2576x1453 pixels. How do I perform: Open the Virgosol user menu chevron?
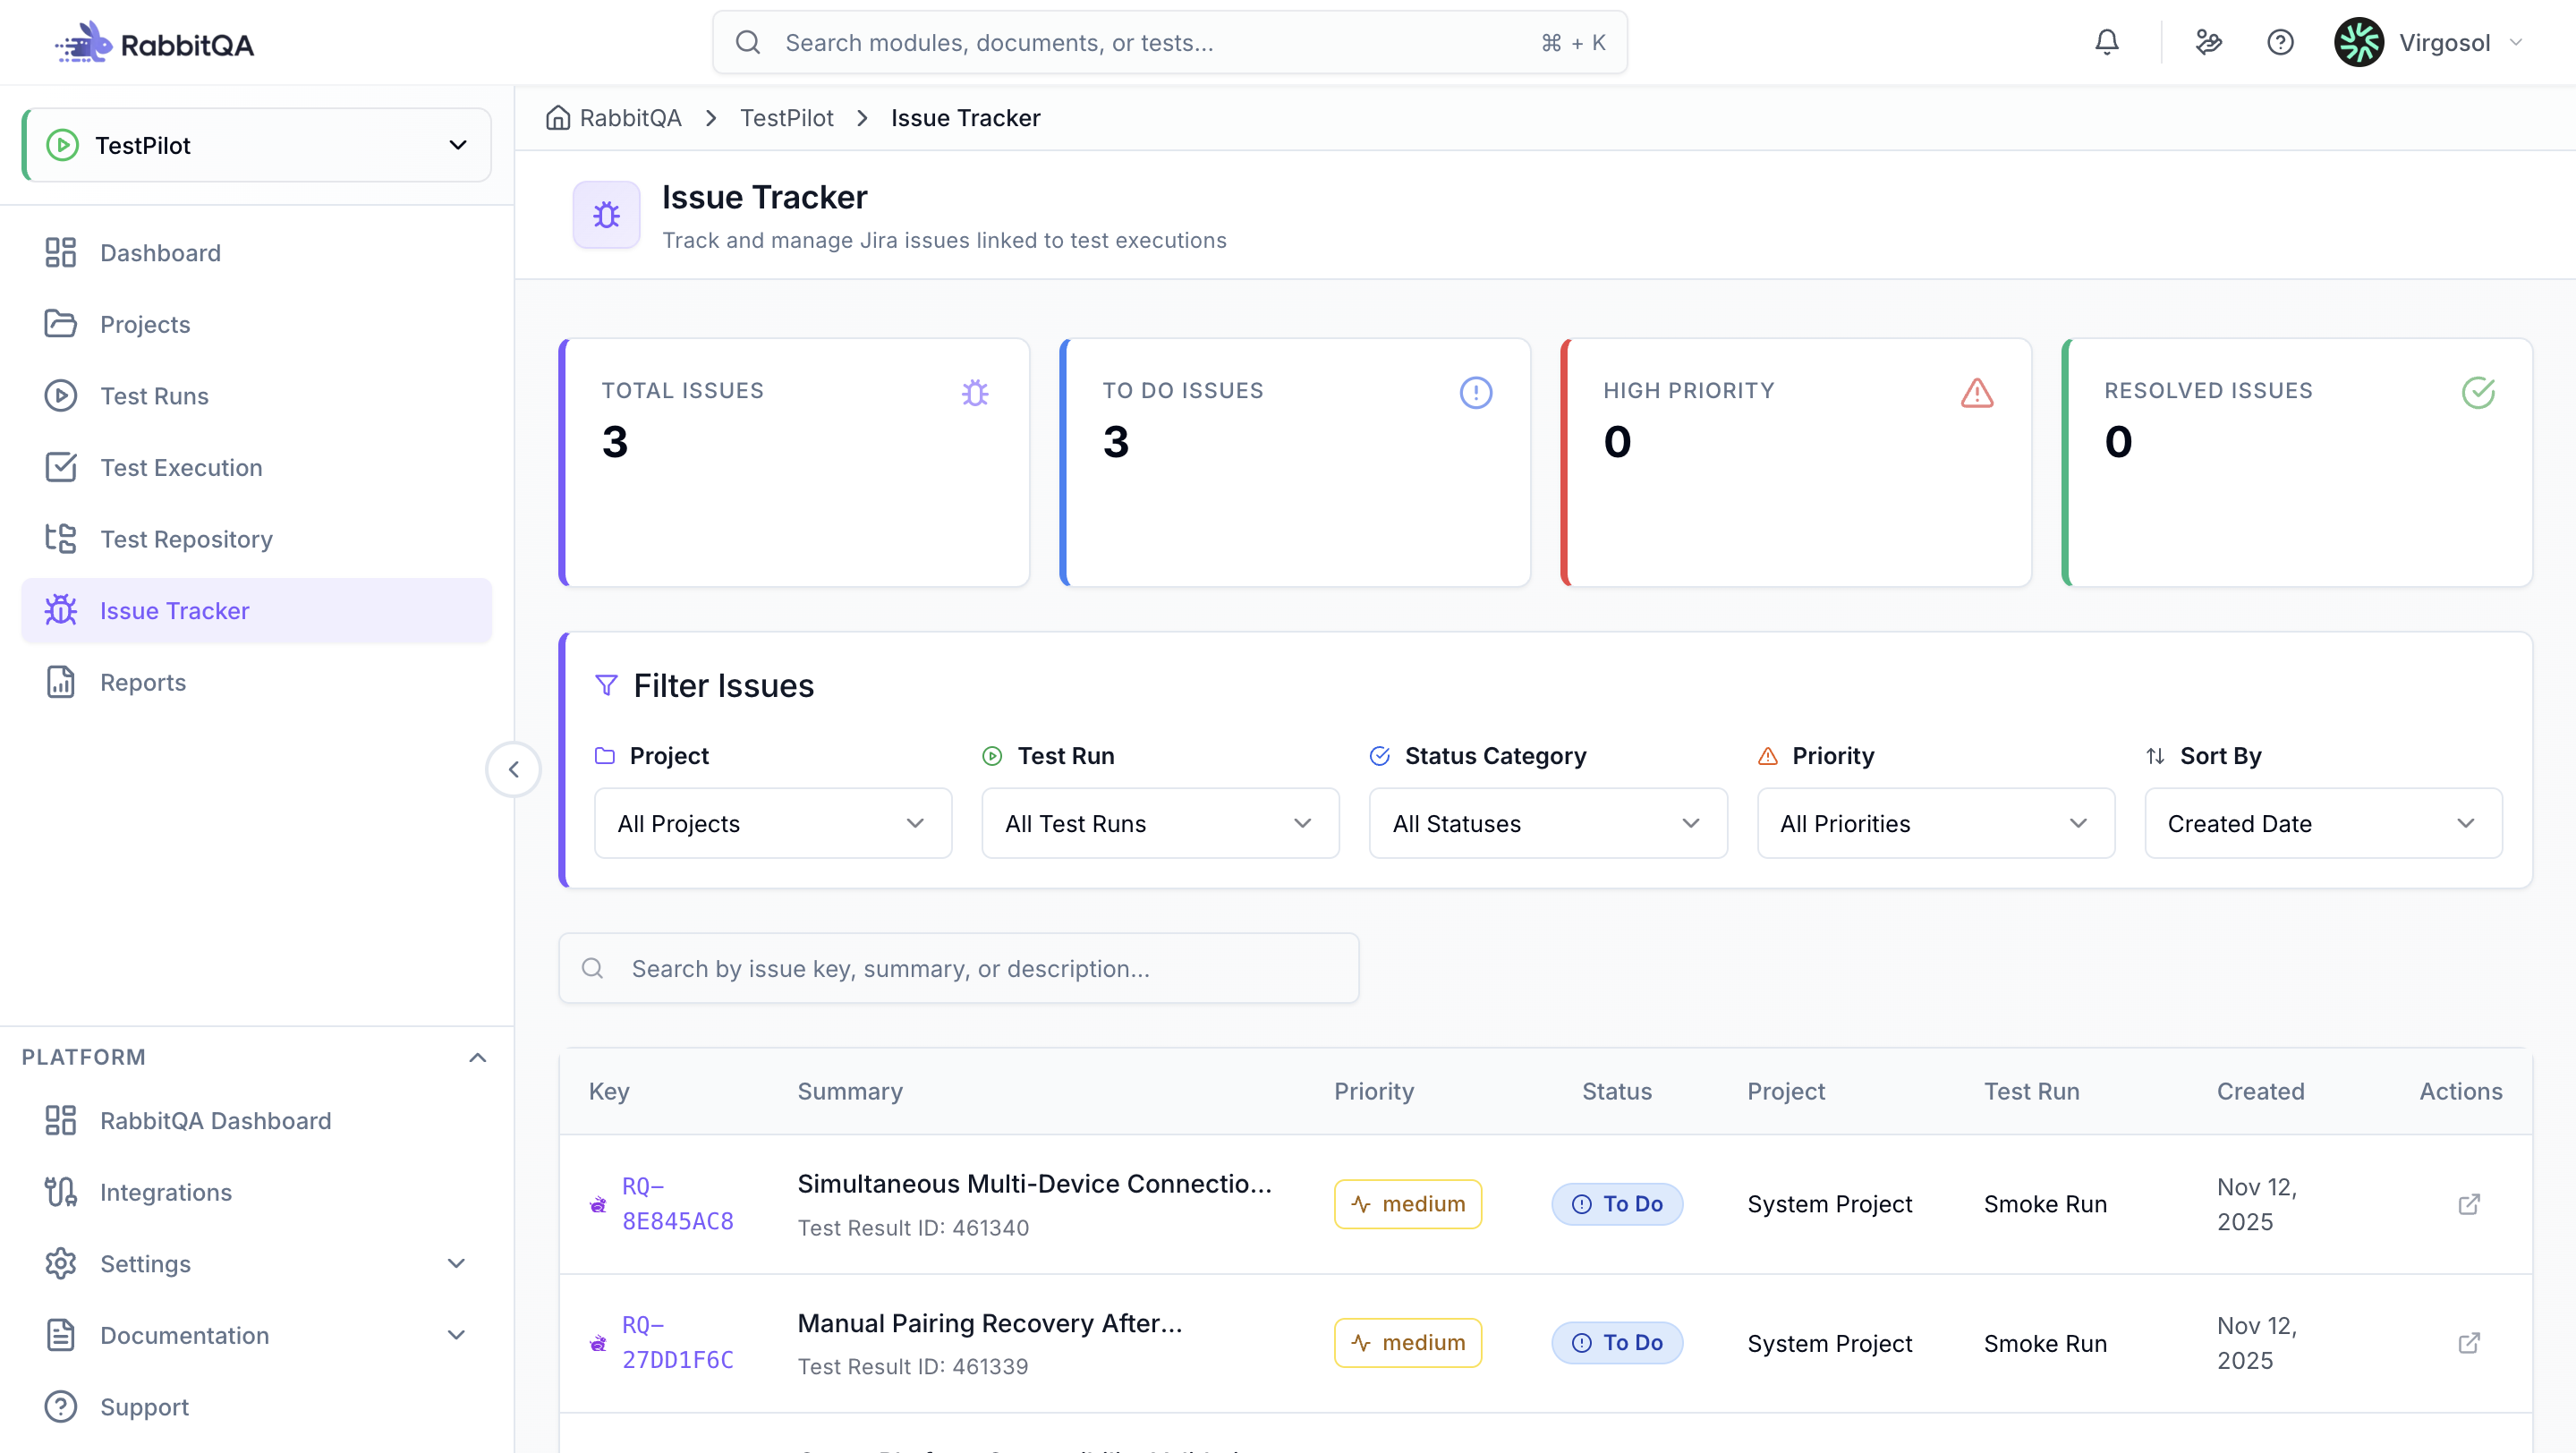point(2517,42)
